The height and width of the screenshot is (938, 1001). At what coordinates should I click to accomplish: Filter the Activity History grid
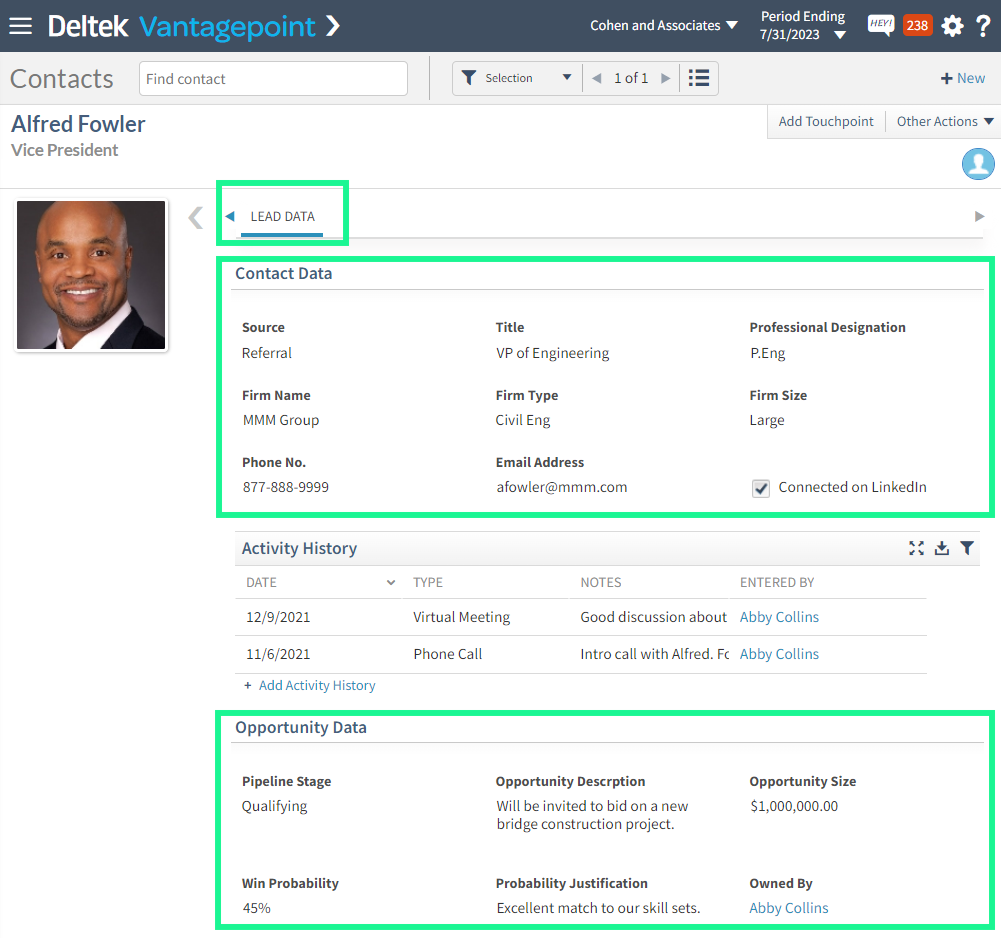[967, 548]
